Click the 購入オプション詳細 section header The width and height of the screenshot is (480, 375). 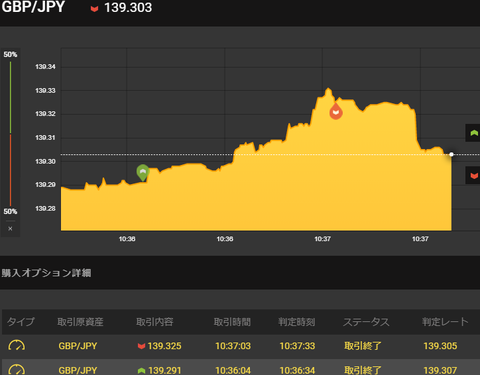(46, 273)
